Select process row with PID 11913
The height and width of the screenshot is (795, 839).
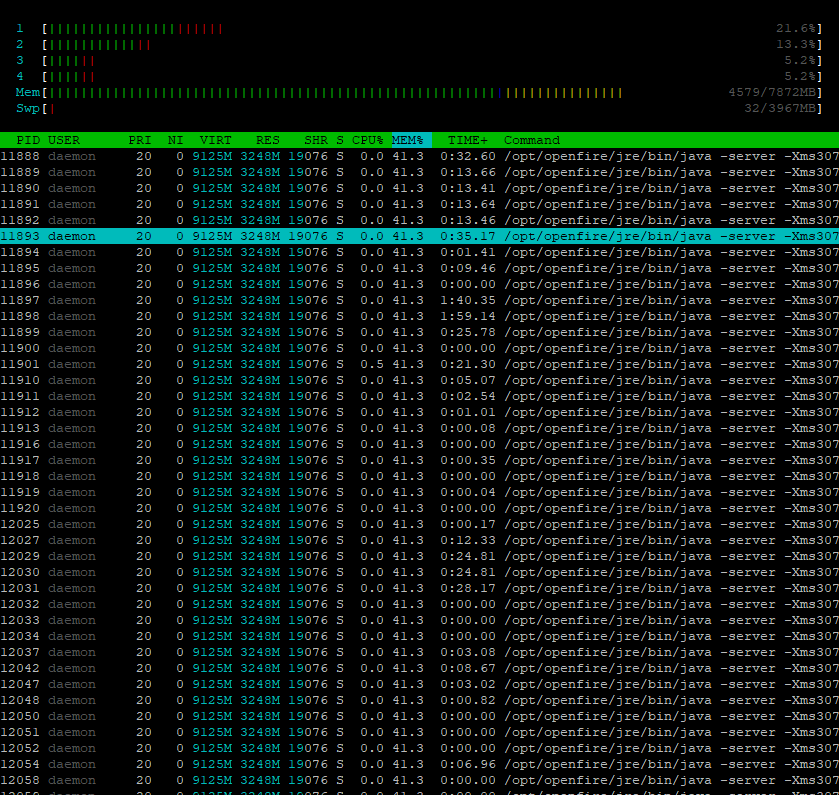420,429
